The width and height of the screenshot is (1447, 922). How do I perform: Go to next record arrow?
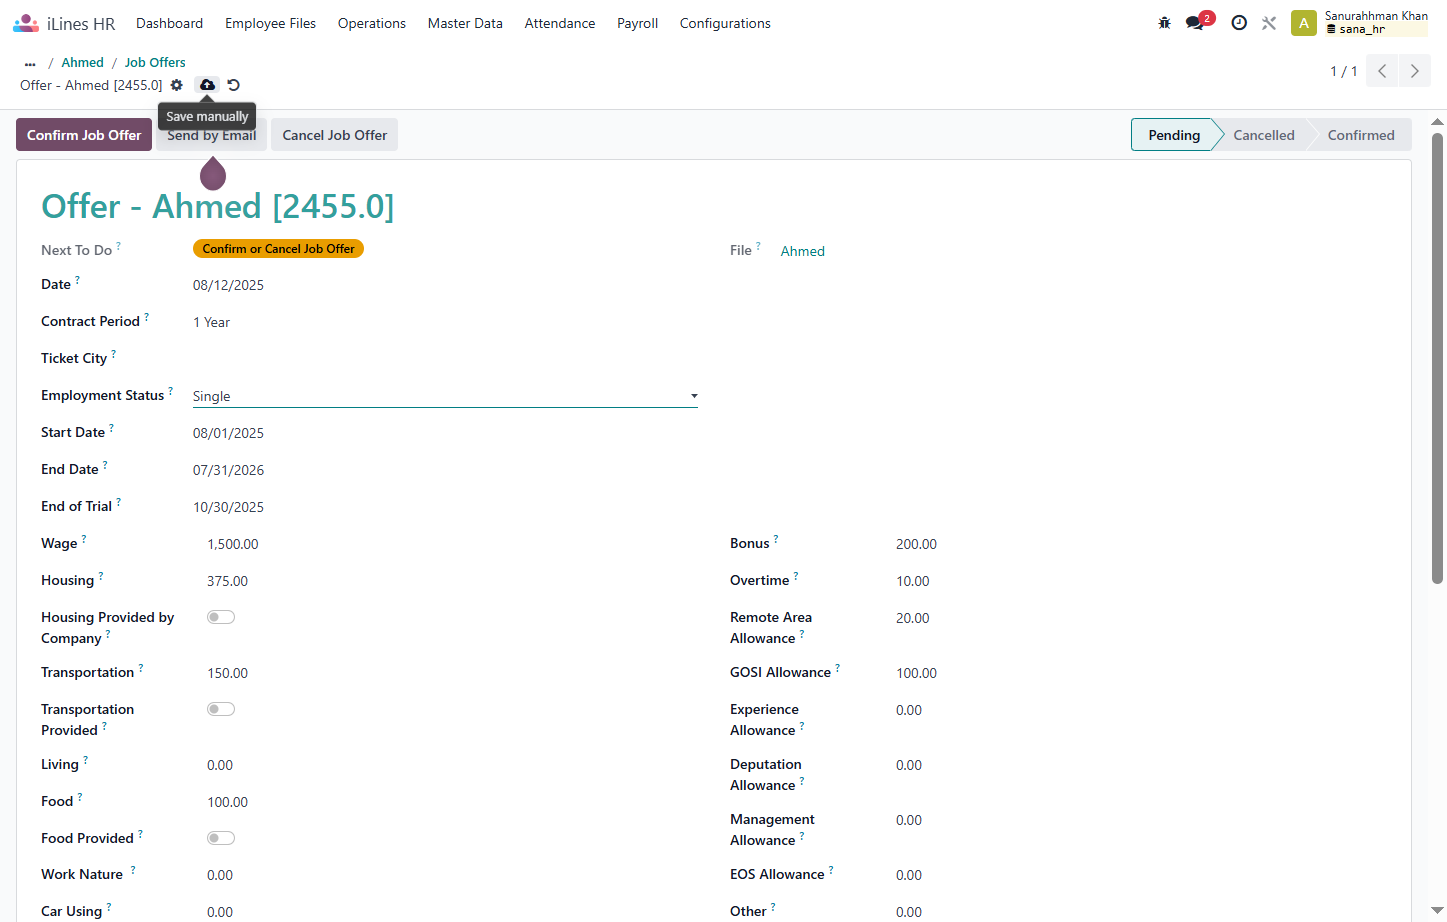click(1414, 71)
